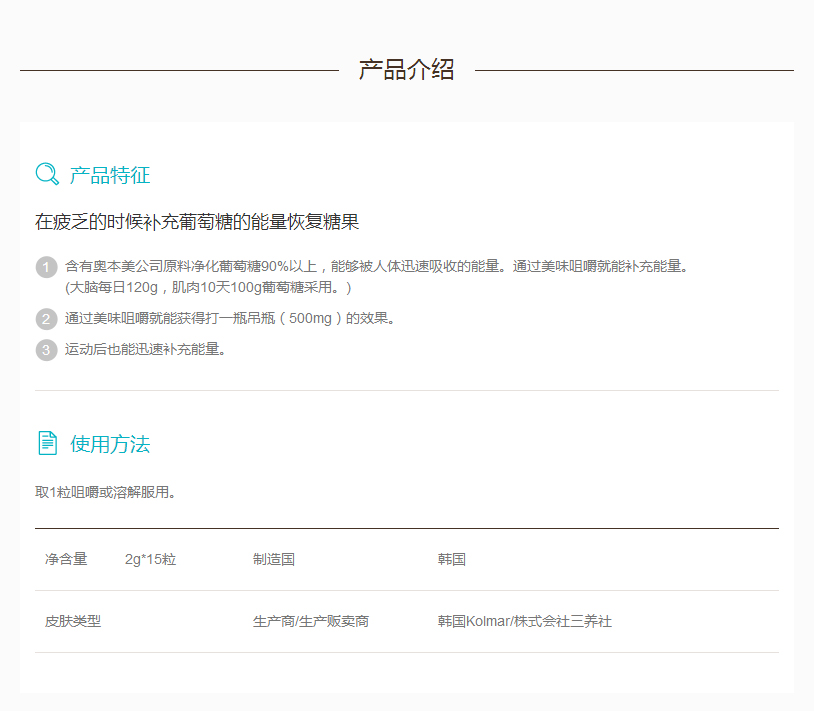Screen dimensions: 814x711
Task: Click the document icon beside 使用方法
Action: (47, 443)
